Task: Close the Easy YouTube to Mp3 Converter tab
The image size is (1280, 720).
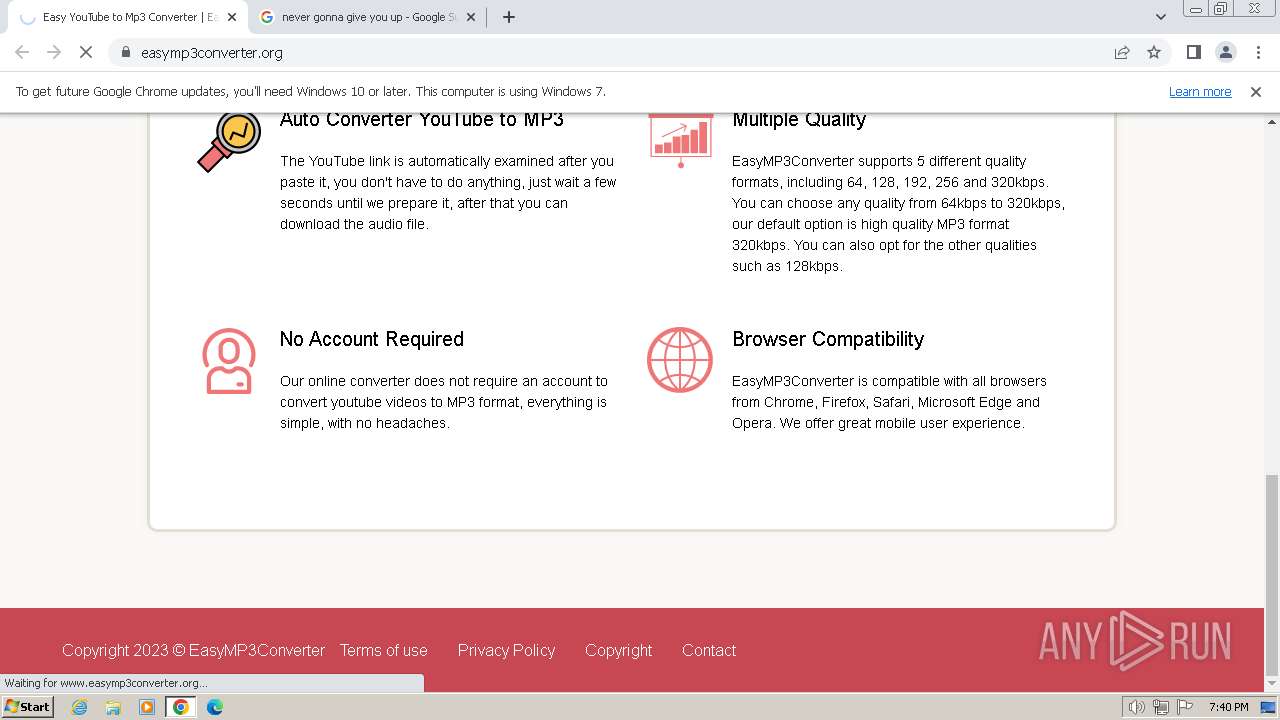Action: [x=232, y=17]
